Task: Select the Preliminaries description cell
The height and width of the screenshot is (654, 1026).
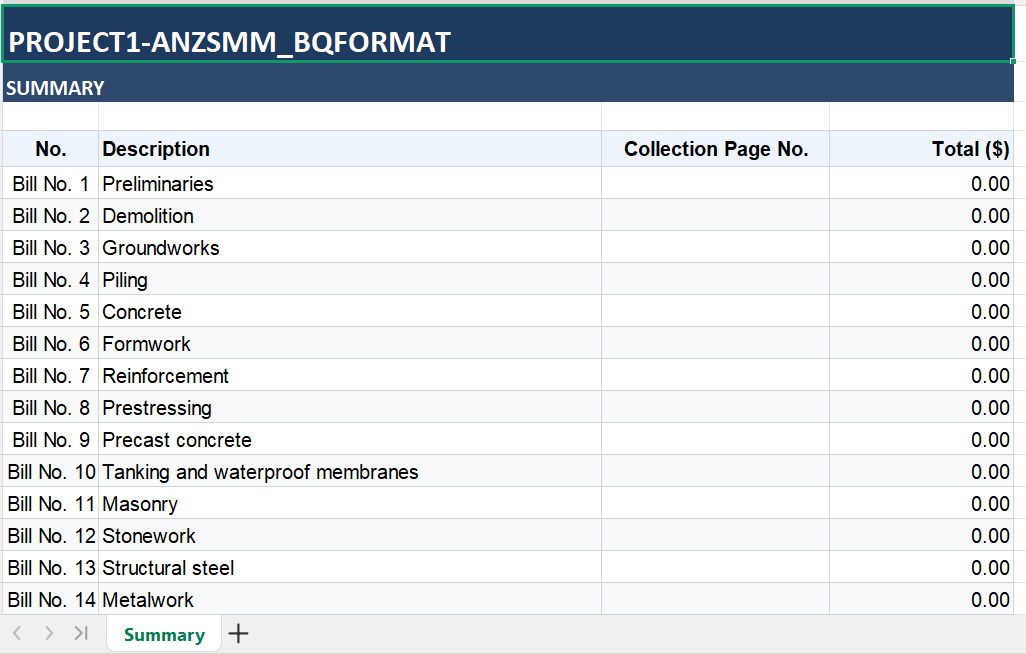Action: (350, 183)
